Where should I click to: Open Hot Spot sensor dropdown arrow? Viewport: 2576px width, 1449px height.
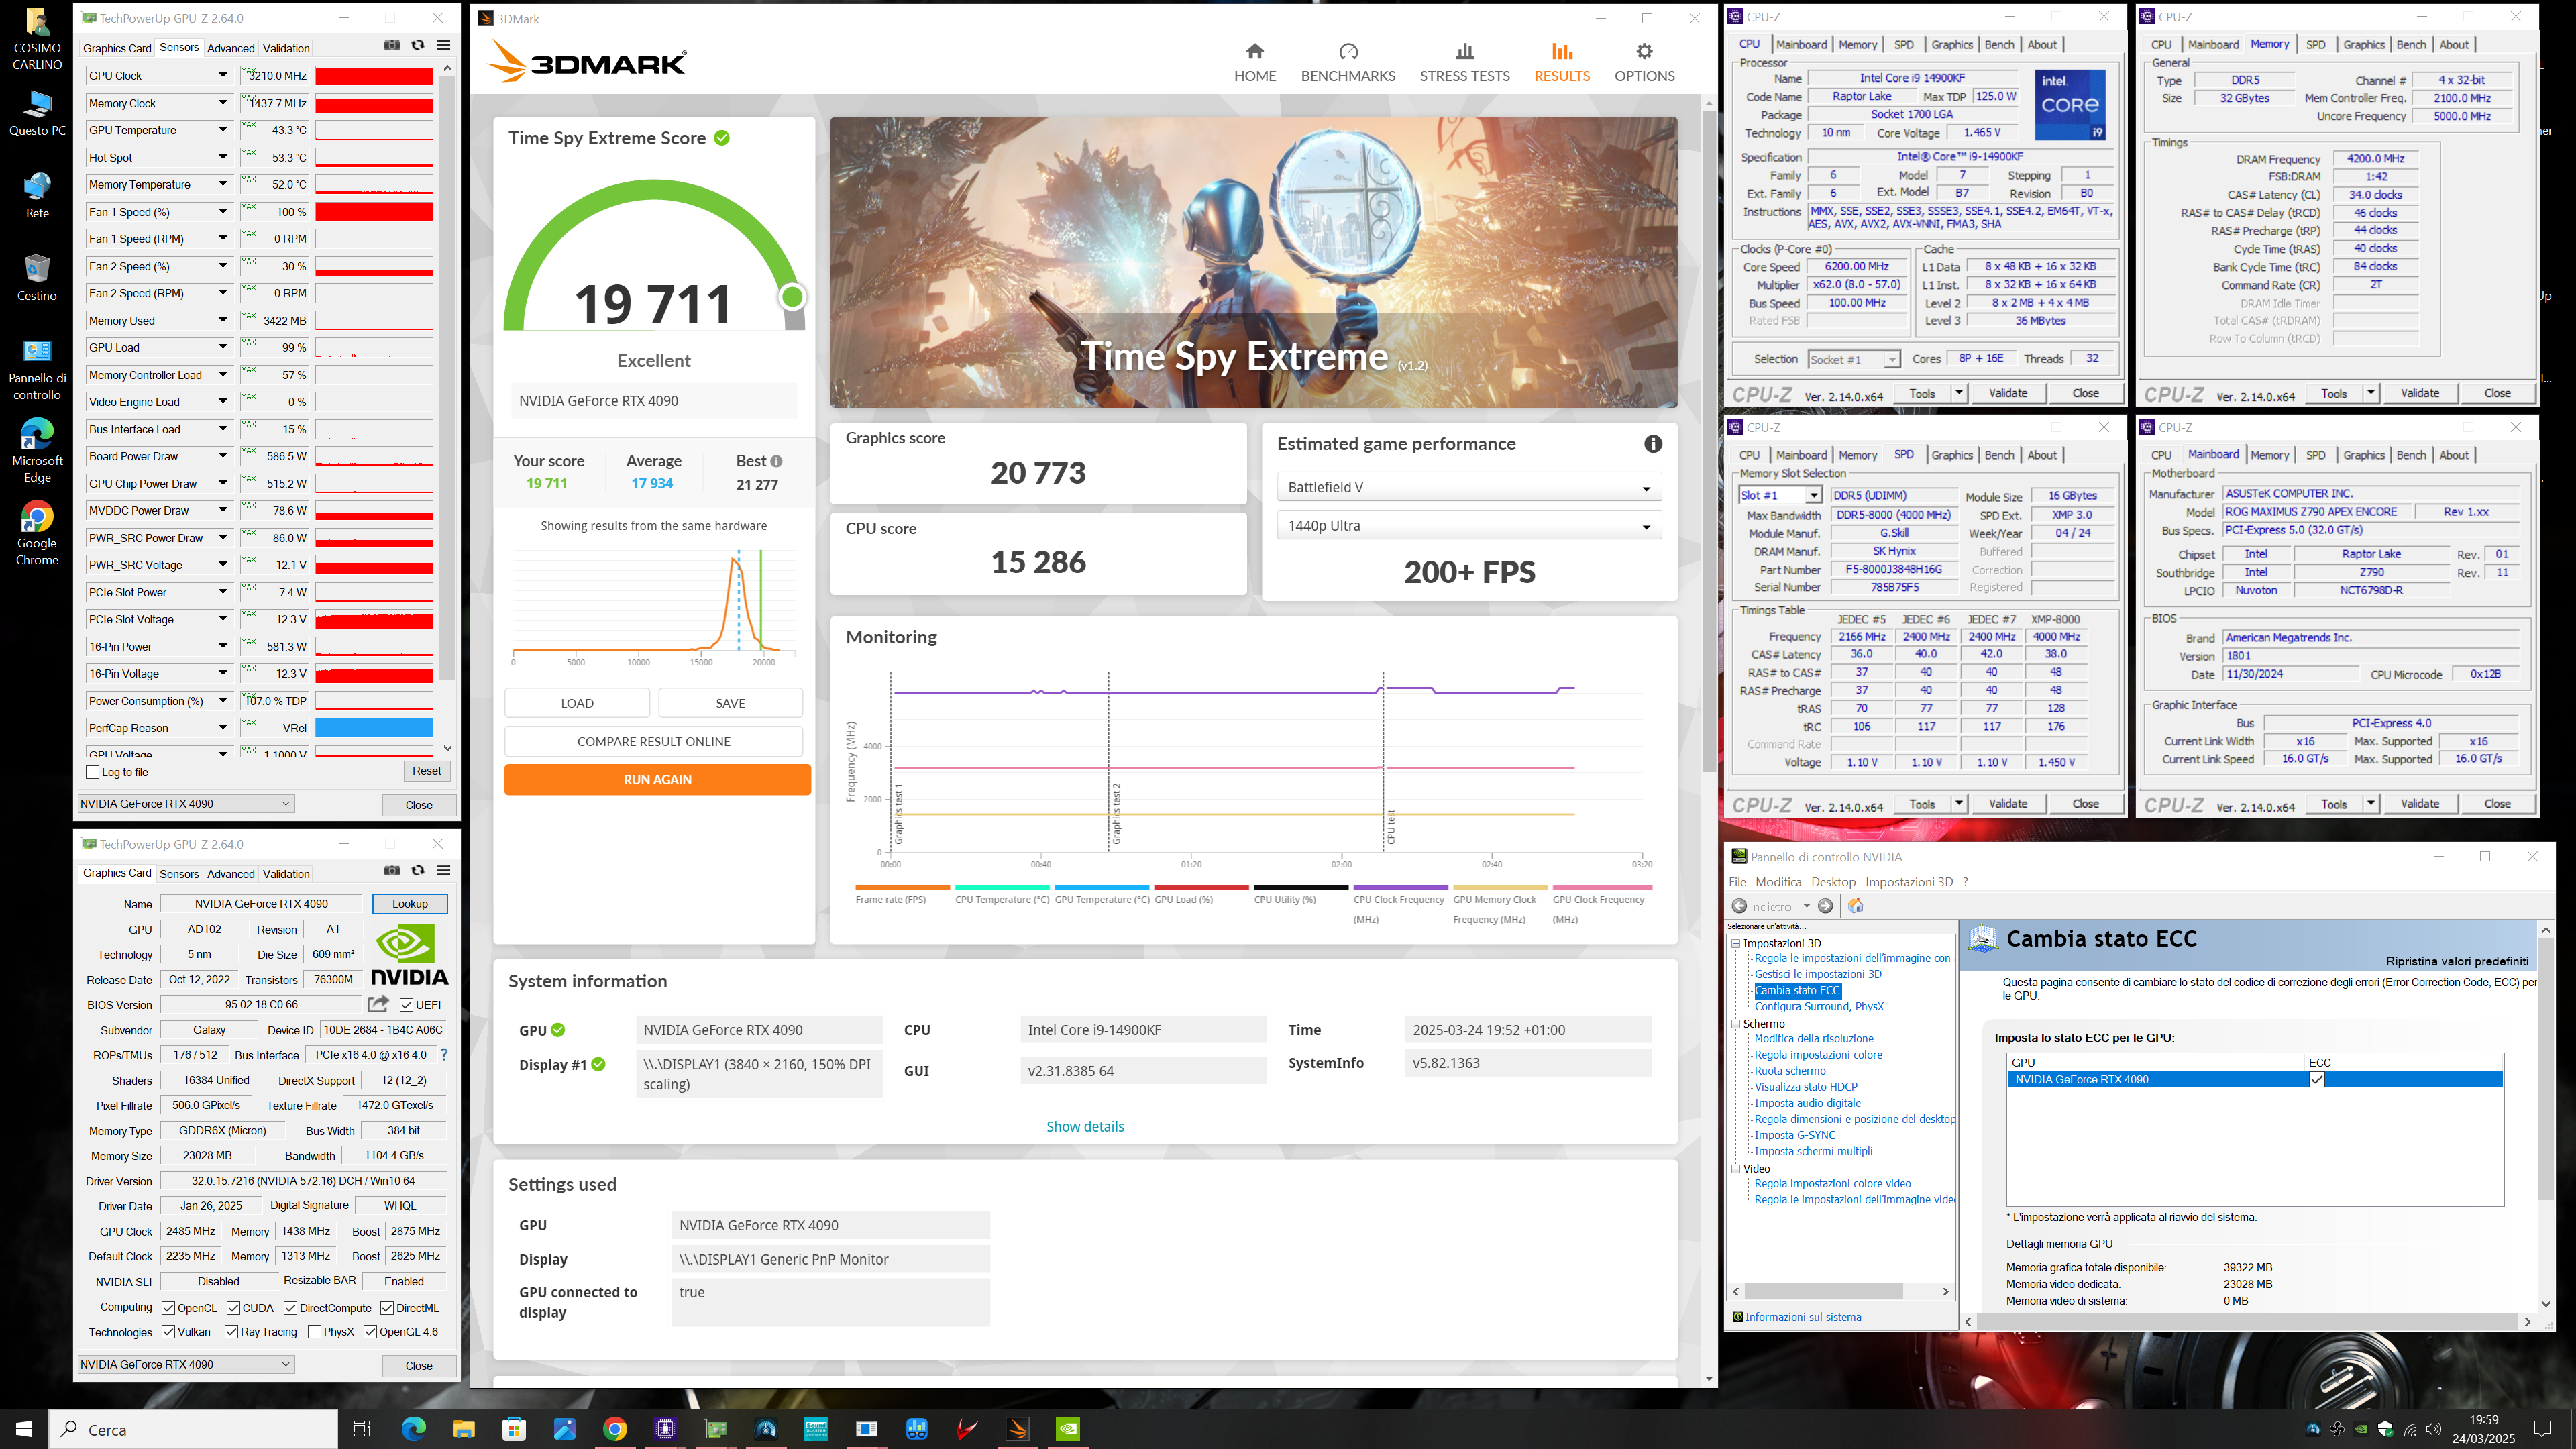(223, 157)
